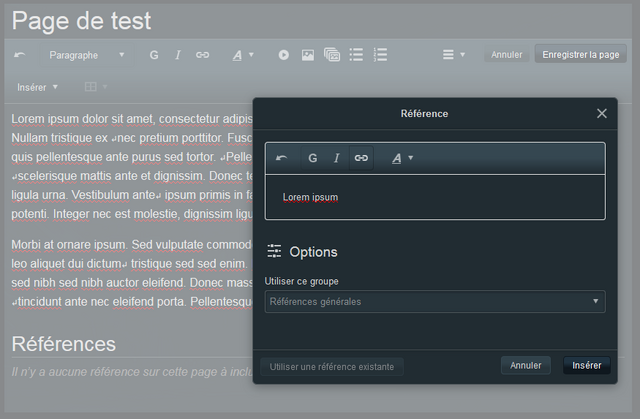This screenshot has height=419, width=640.
Task: Click the video insert icon in main toolbar
Action: point(284,55)
